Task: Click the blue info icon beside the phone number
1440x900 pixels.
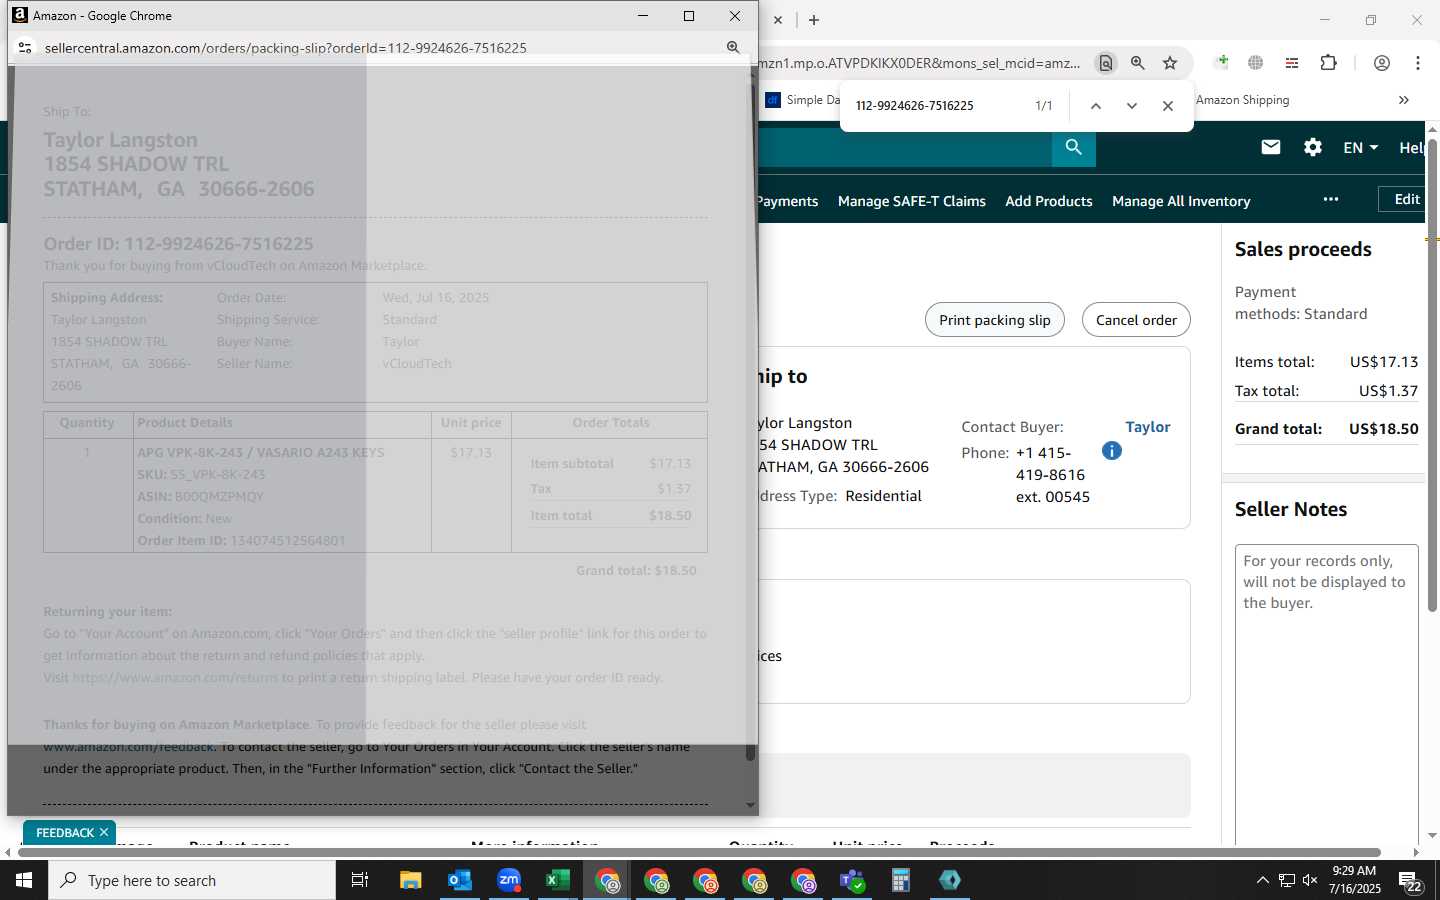Action: pos(1112,451)
